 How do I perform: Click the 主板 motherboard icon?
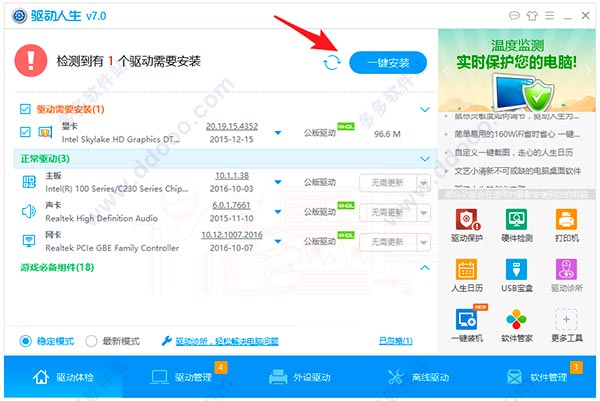29,182
